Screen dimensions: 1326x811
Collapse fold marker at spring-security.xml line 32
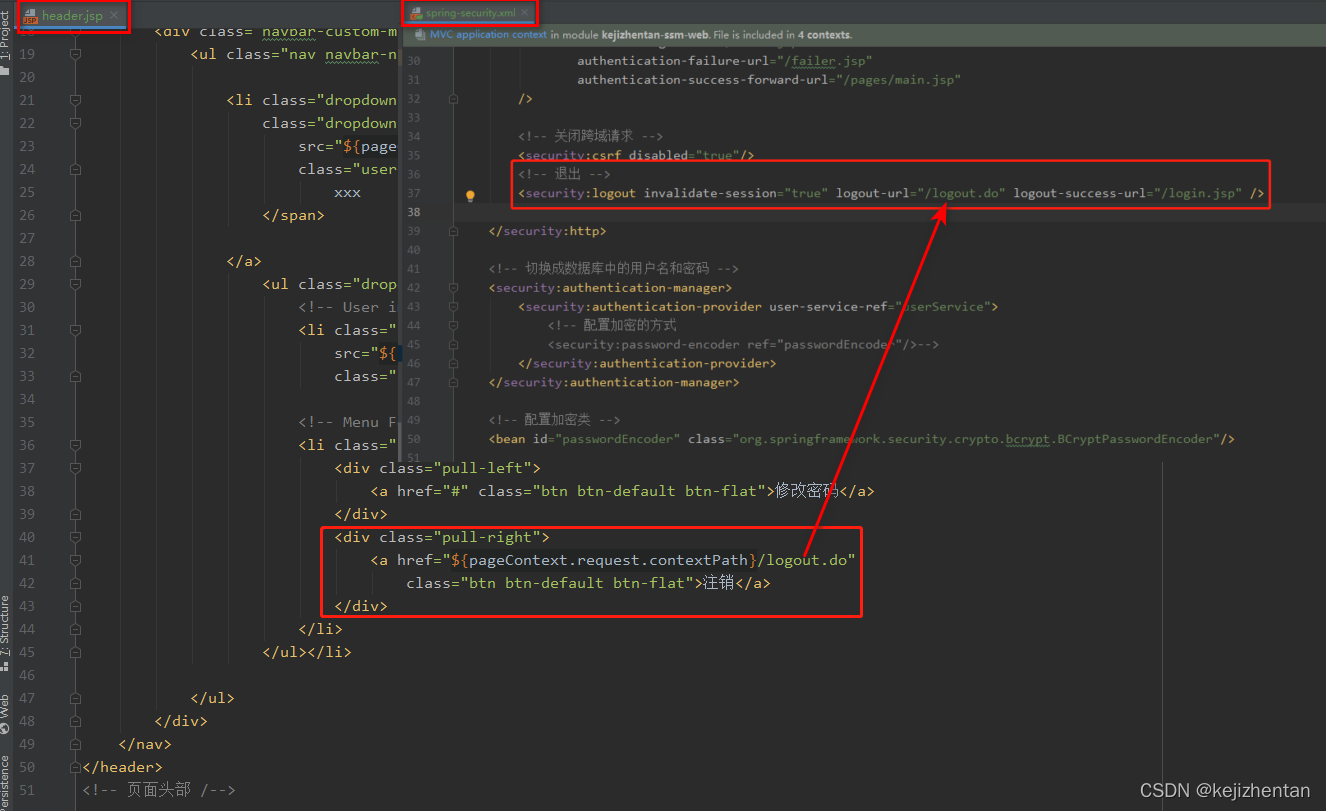(454, 99)
